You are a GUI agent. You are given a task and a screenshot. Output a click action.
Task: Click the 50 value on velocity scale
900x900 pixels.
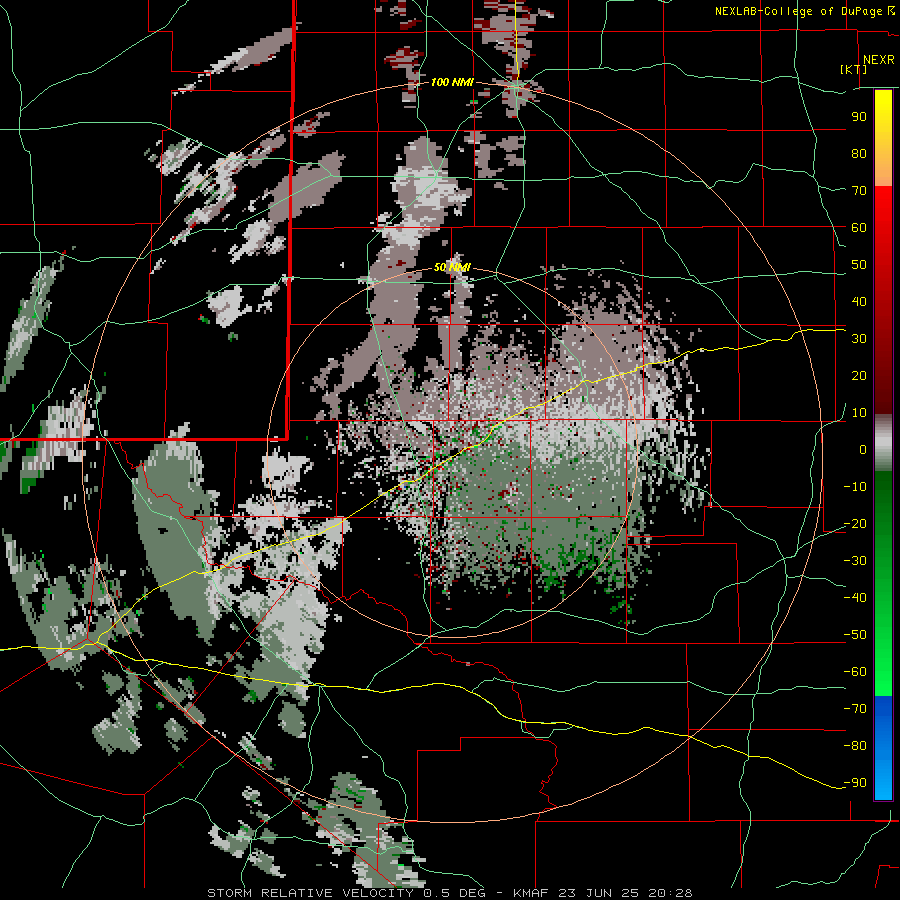point(859,265)
